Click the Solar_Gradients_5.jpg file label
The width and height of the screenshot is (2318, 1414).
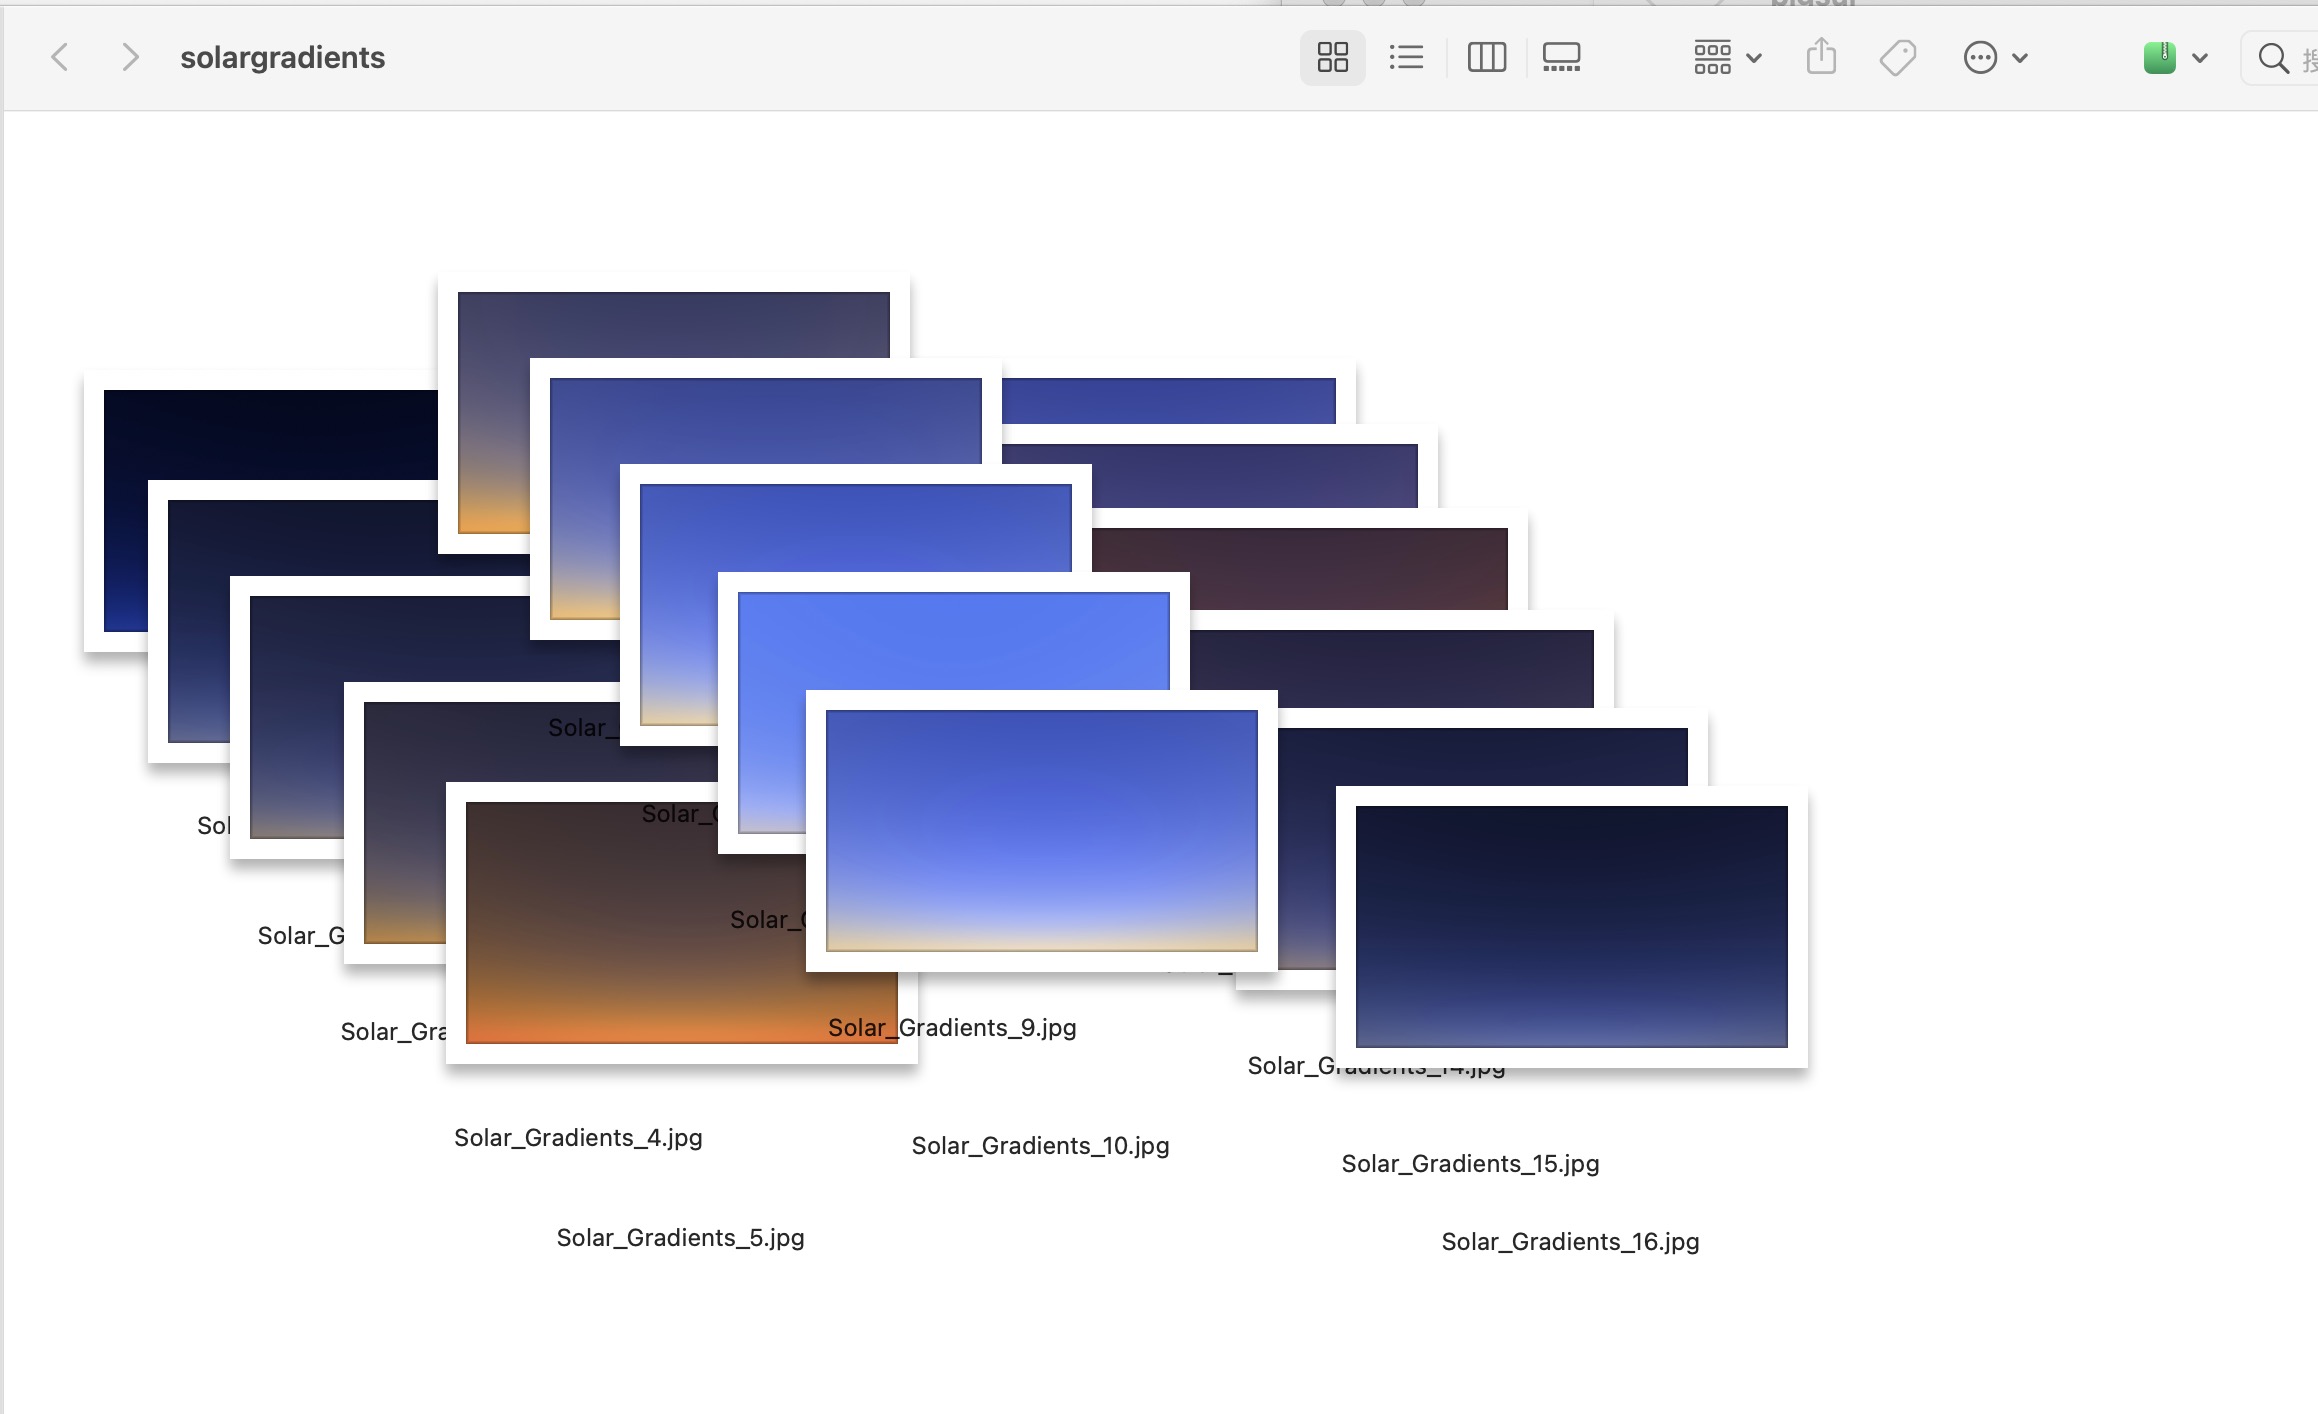[680, 1238]
